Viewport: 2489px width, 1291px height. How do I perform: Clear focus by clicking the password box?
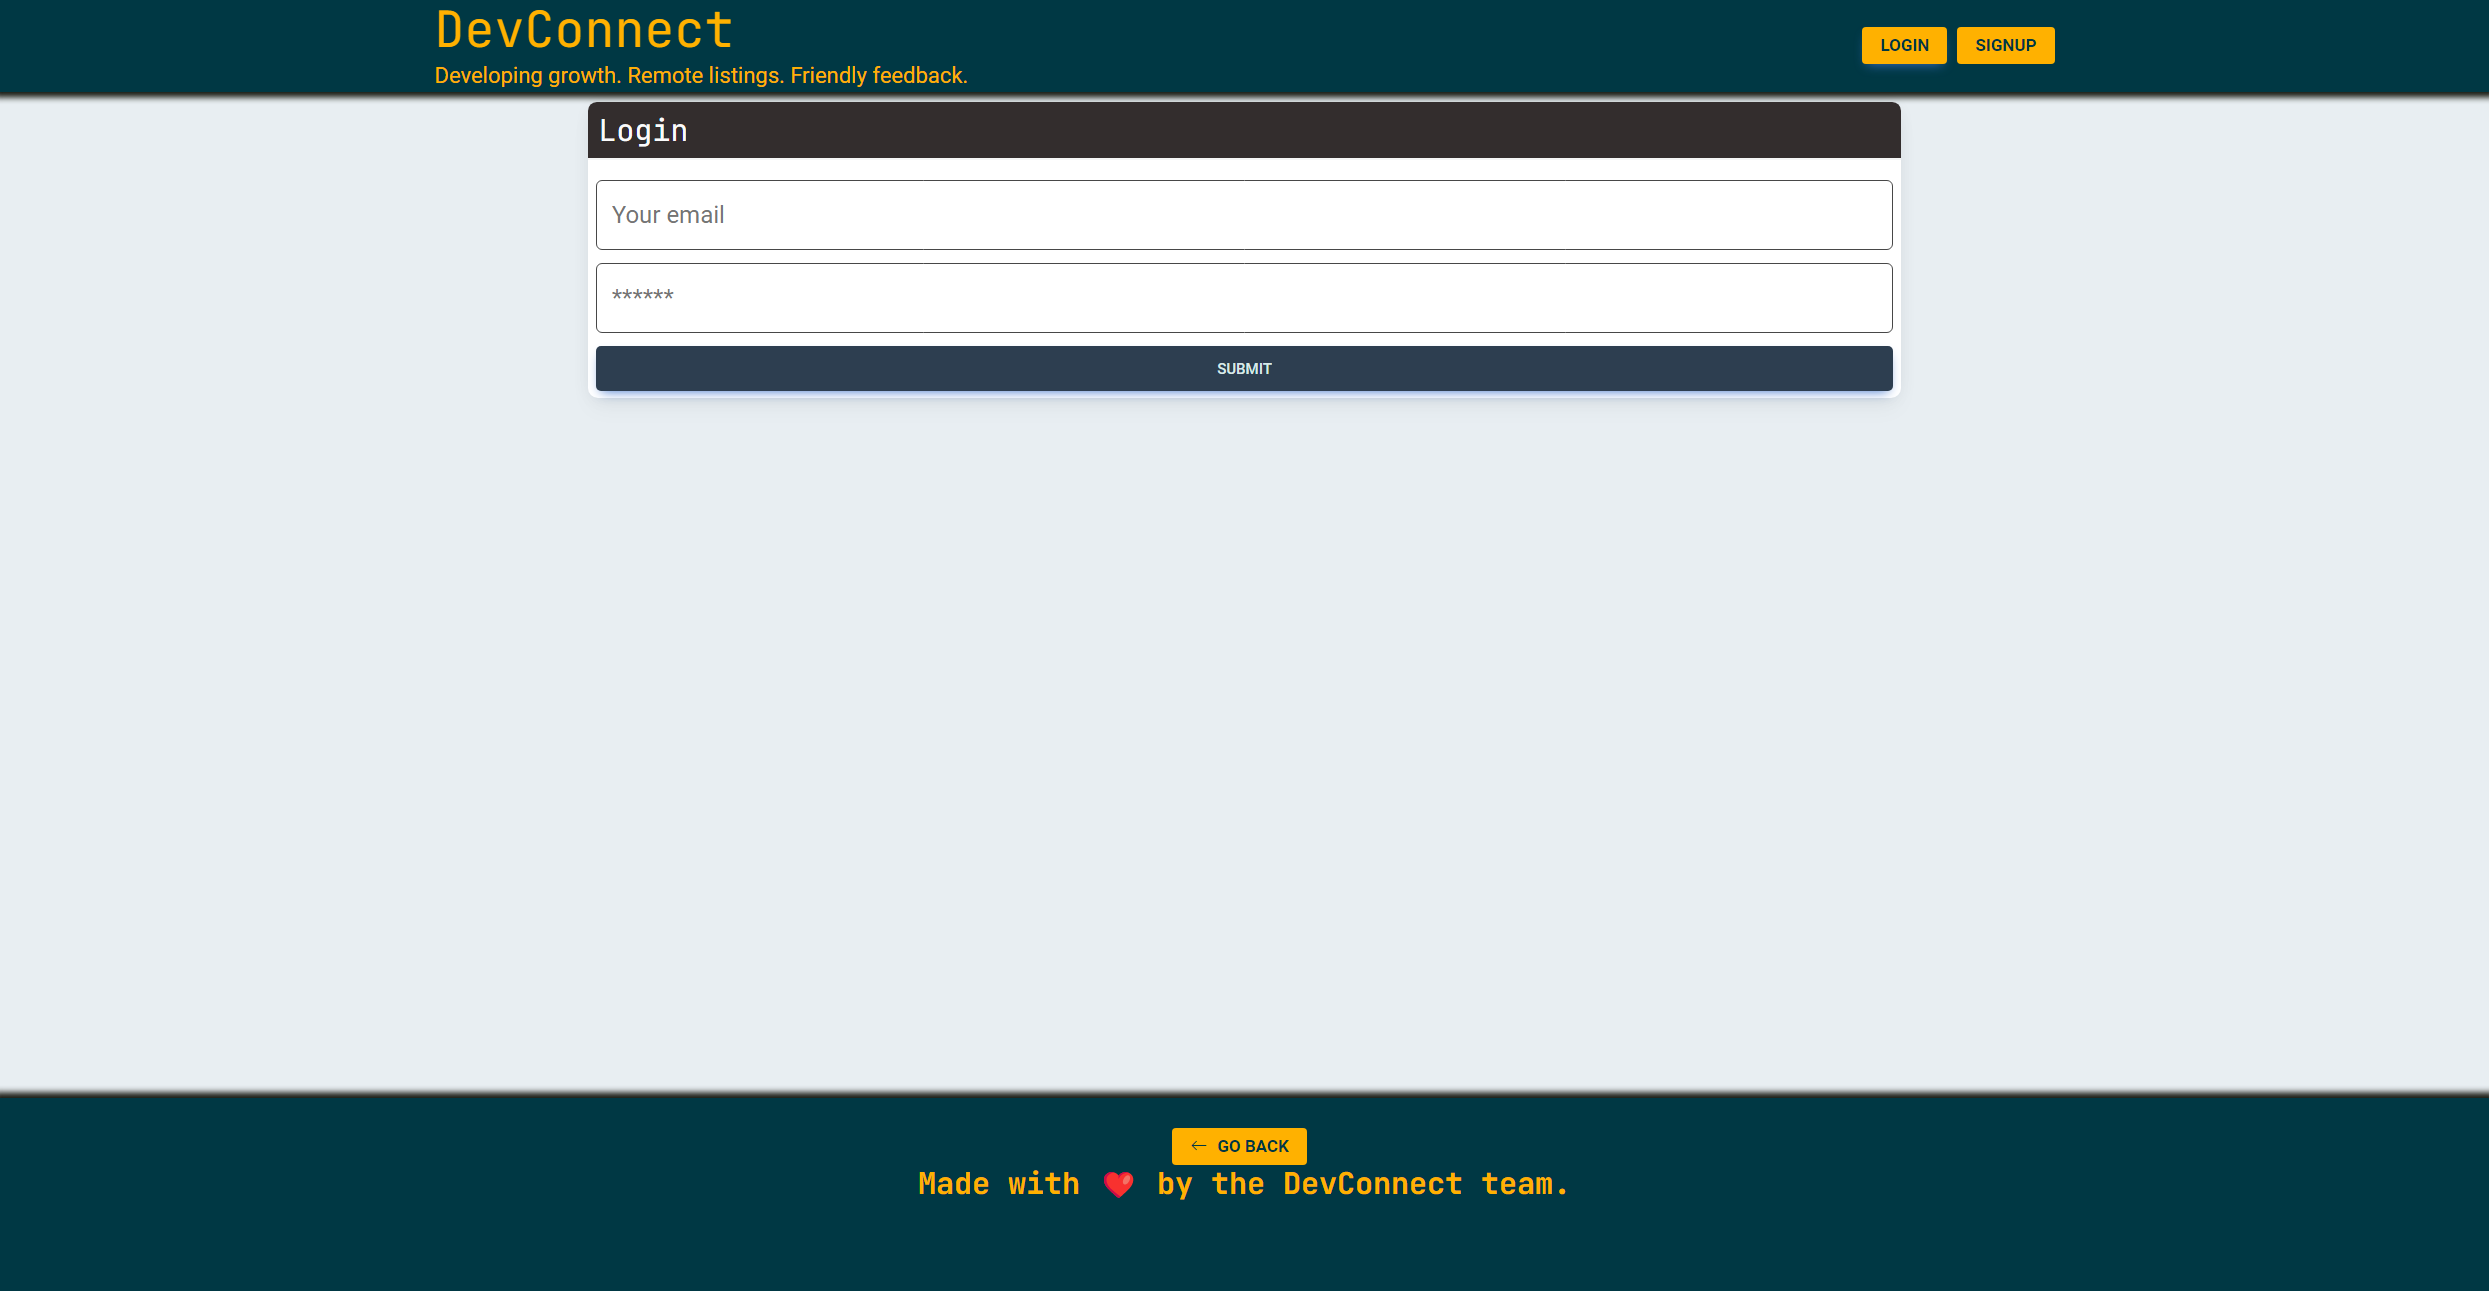pyautogui.click(x=1243, y=297)
